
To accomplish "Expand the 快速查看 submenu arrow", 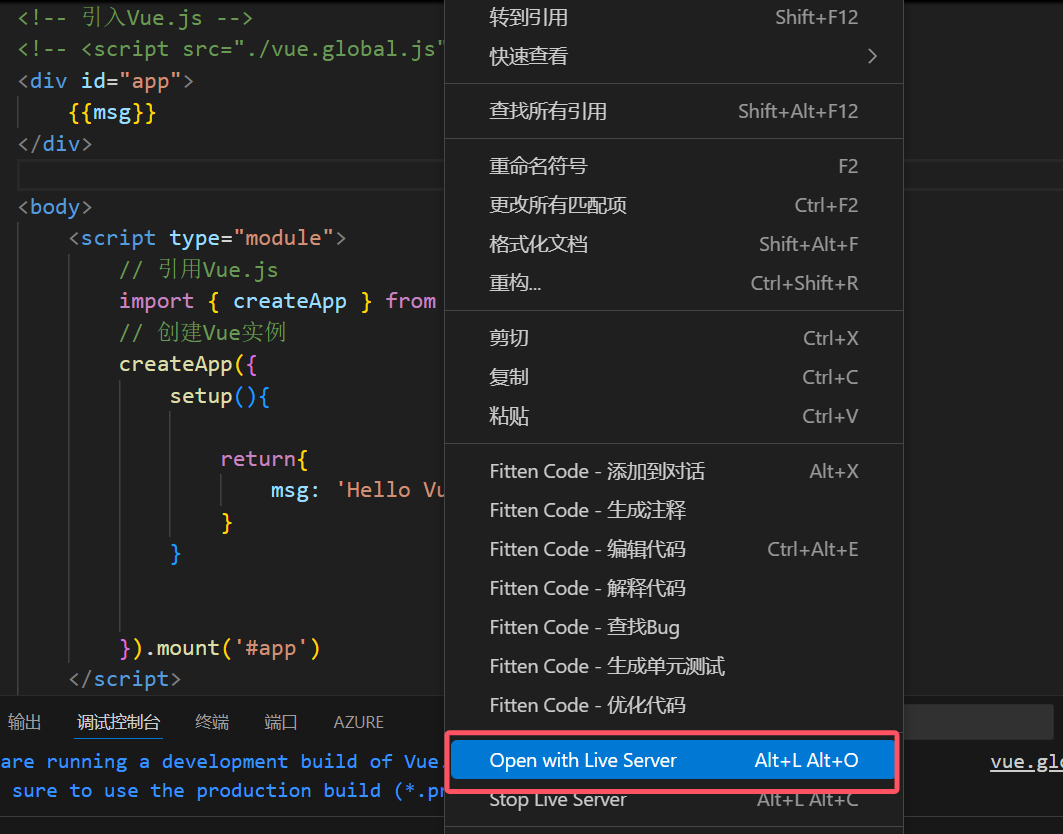I will [x=872, y=57].
